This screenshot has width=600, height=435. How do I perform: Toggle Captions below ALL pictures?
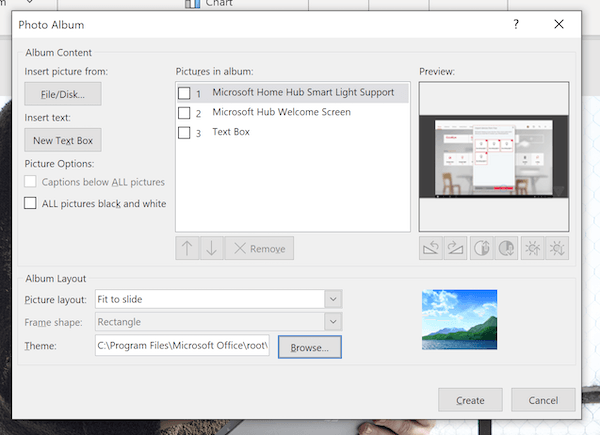tap(30, 181)
